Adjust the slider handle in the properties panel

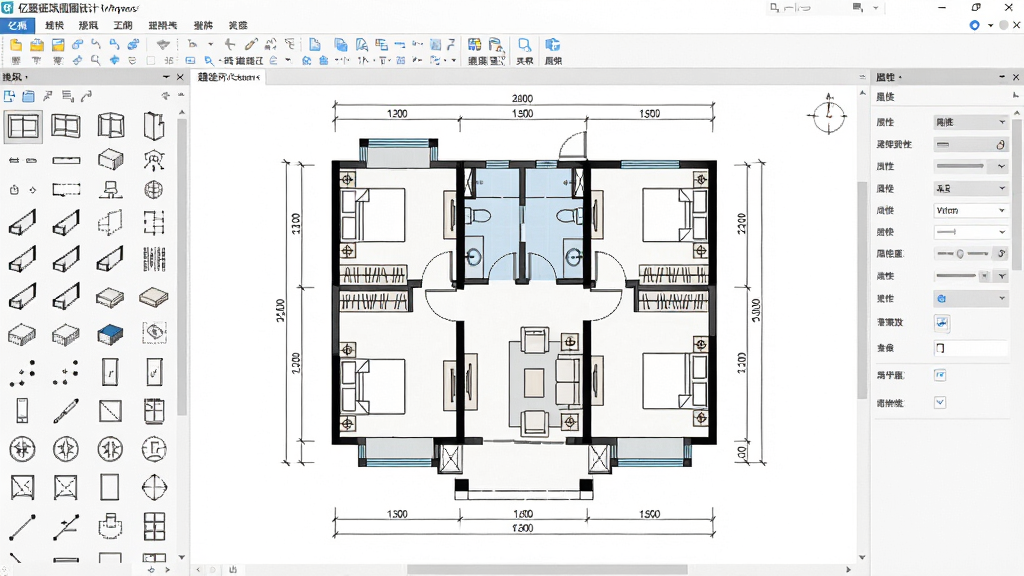[960, 253]
